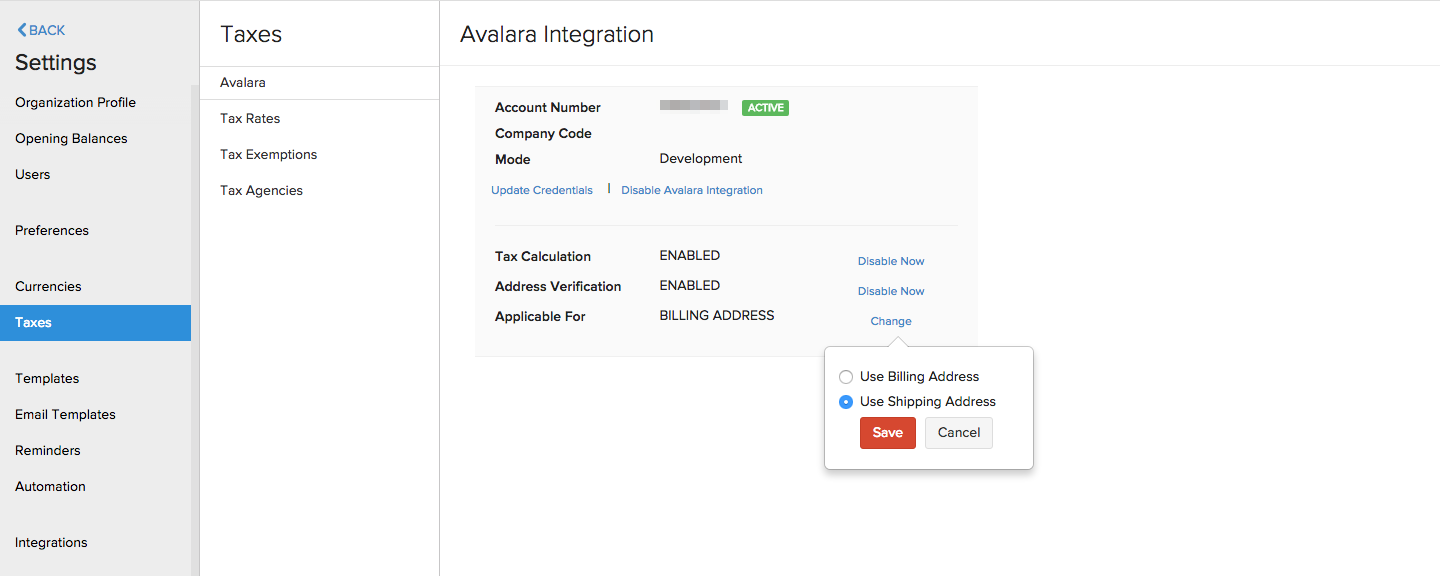Open Organization Profile settings
Viewport: 1440px width, 576px height.
[x=74, y=102]
